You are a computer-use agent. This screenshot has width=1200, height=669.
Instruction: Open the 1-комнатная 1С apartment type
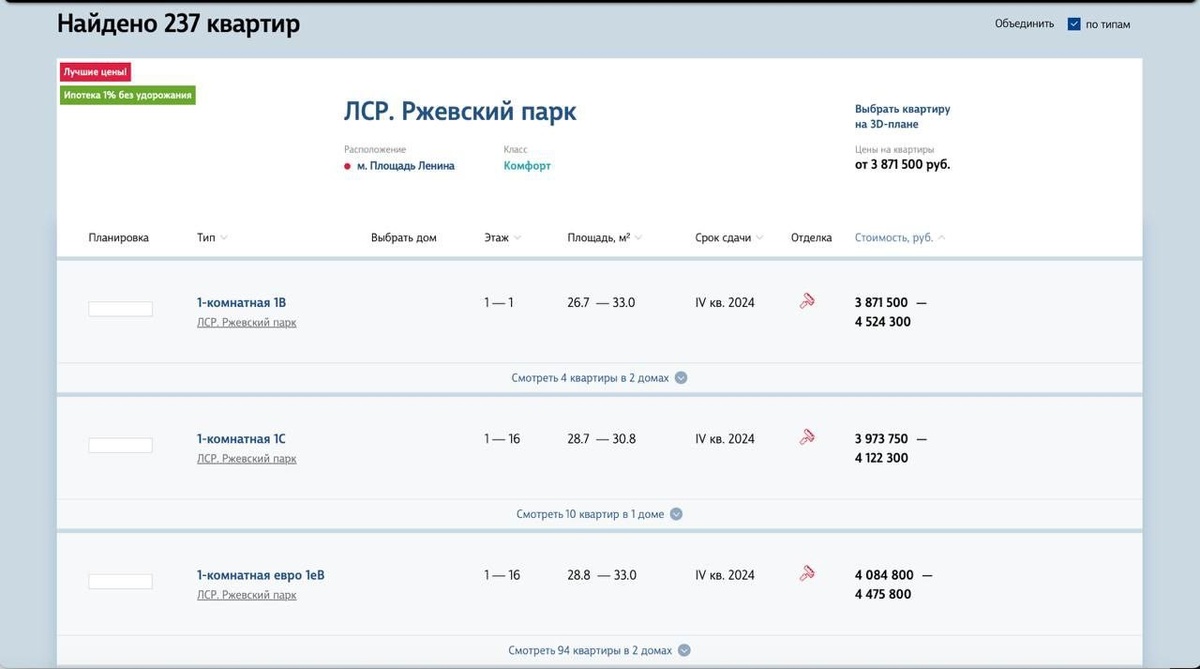[x=242, y=439]
